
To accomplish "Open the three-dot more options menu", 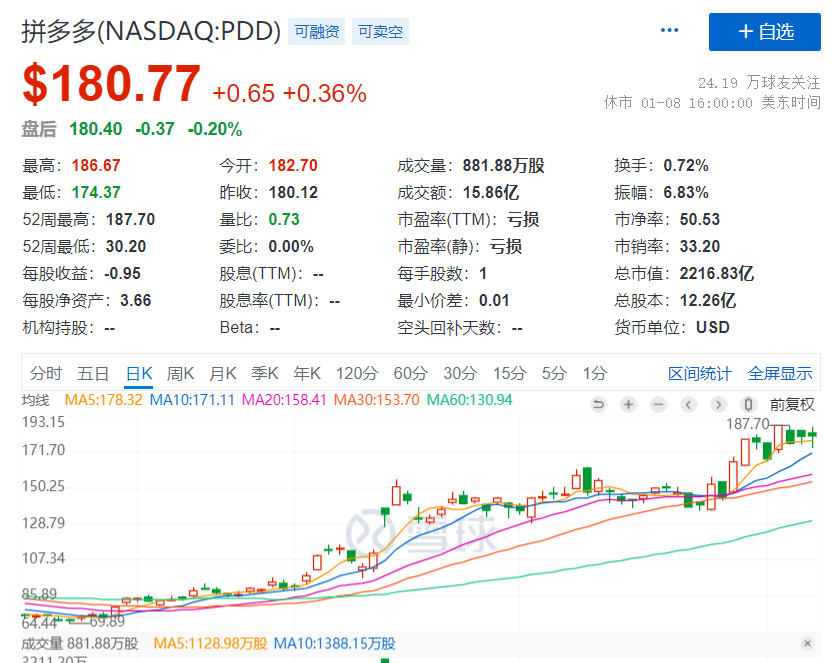I will click(x=669, y=31).
